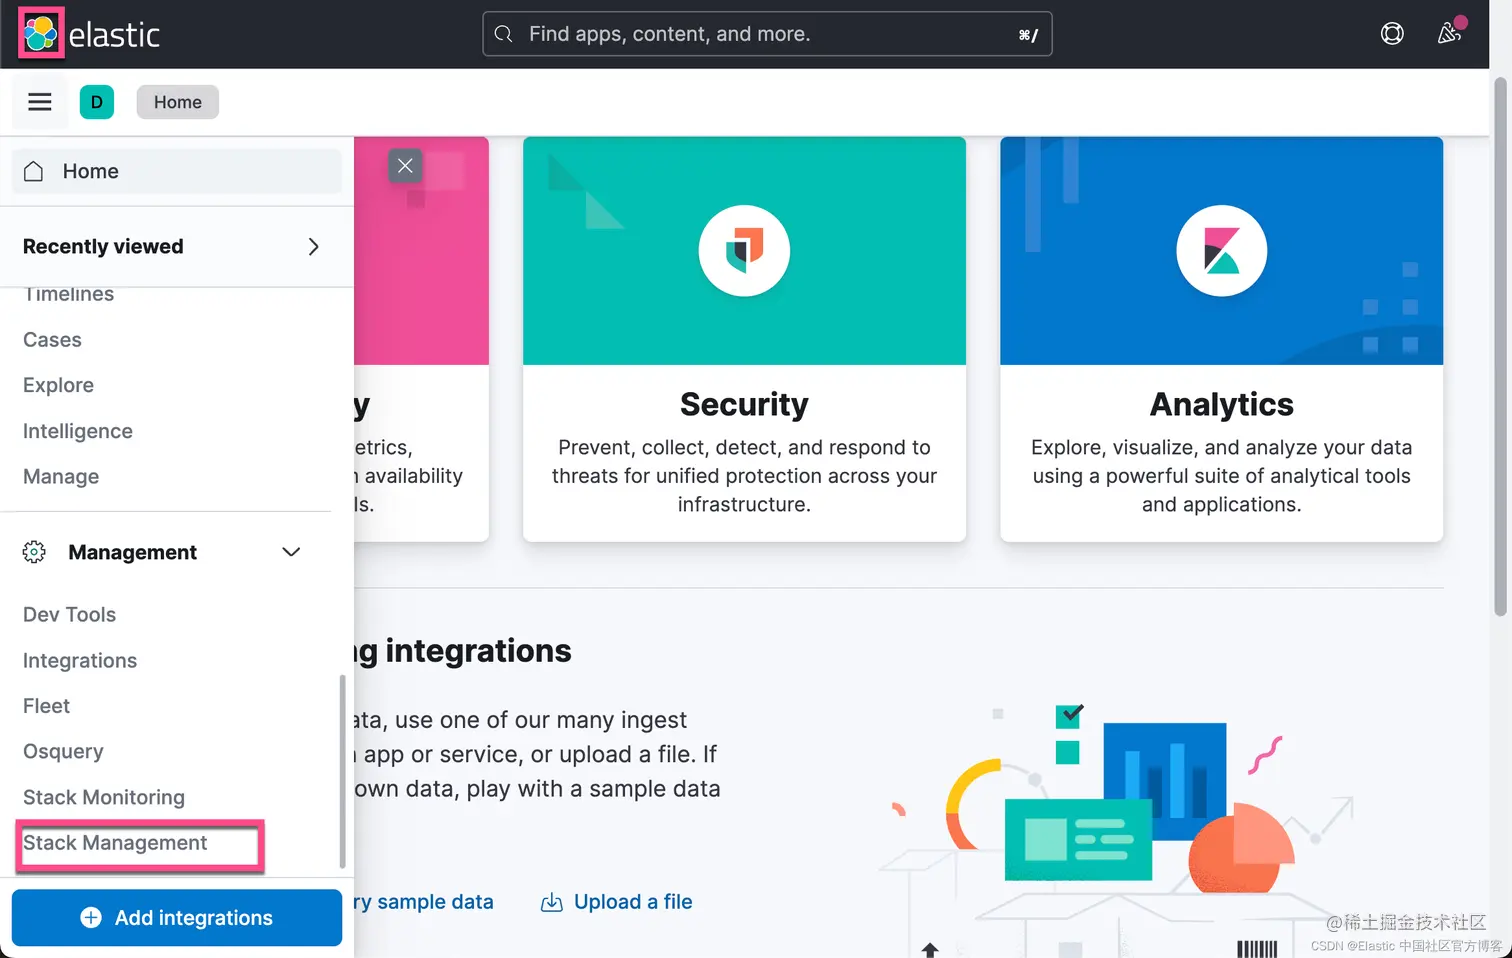1512x958 pixels.
Task: Open Explore in the side nav
Action: click(58, 385)
